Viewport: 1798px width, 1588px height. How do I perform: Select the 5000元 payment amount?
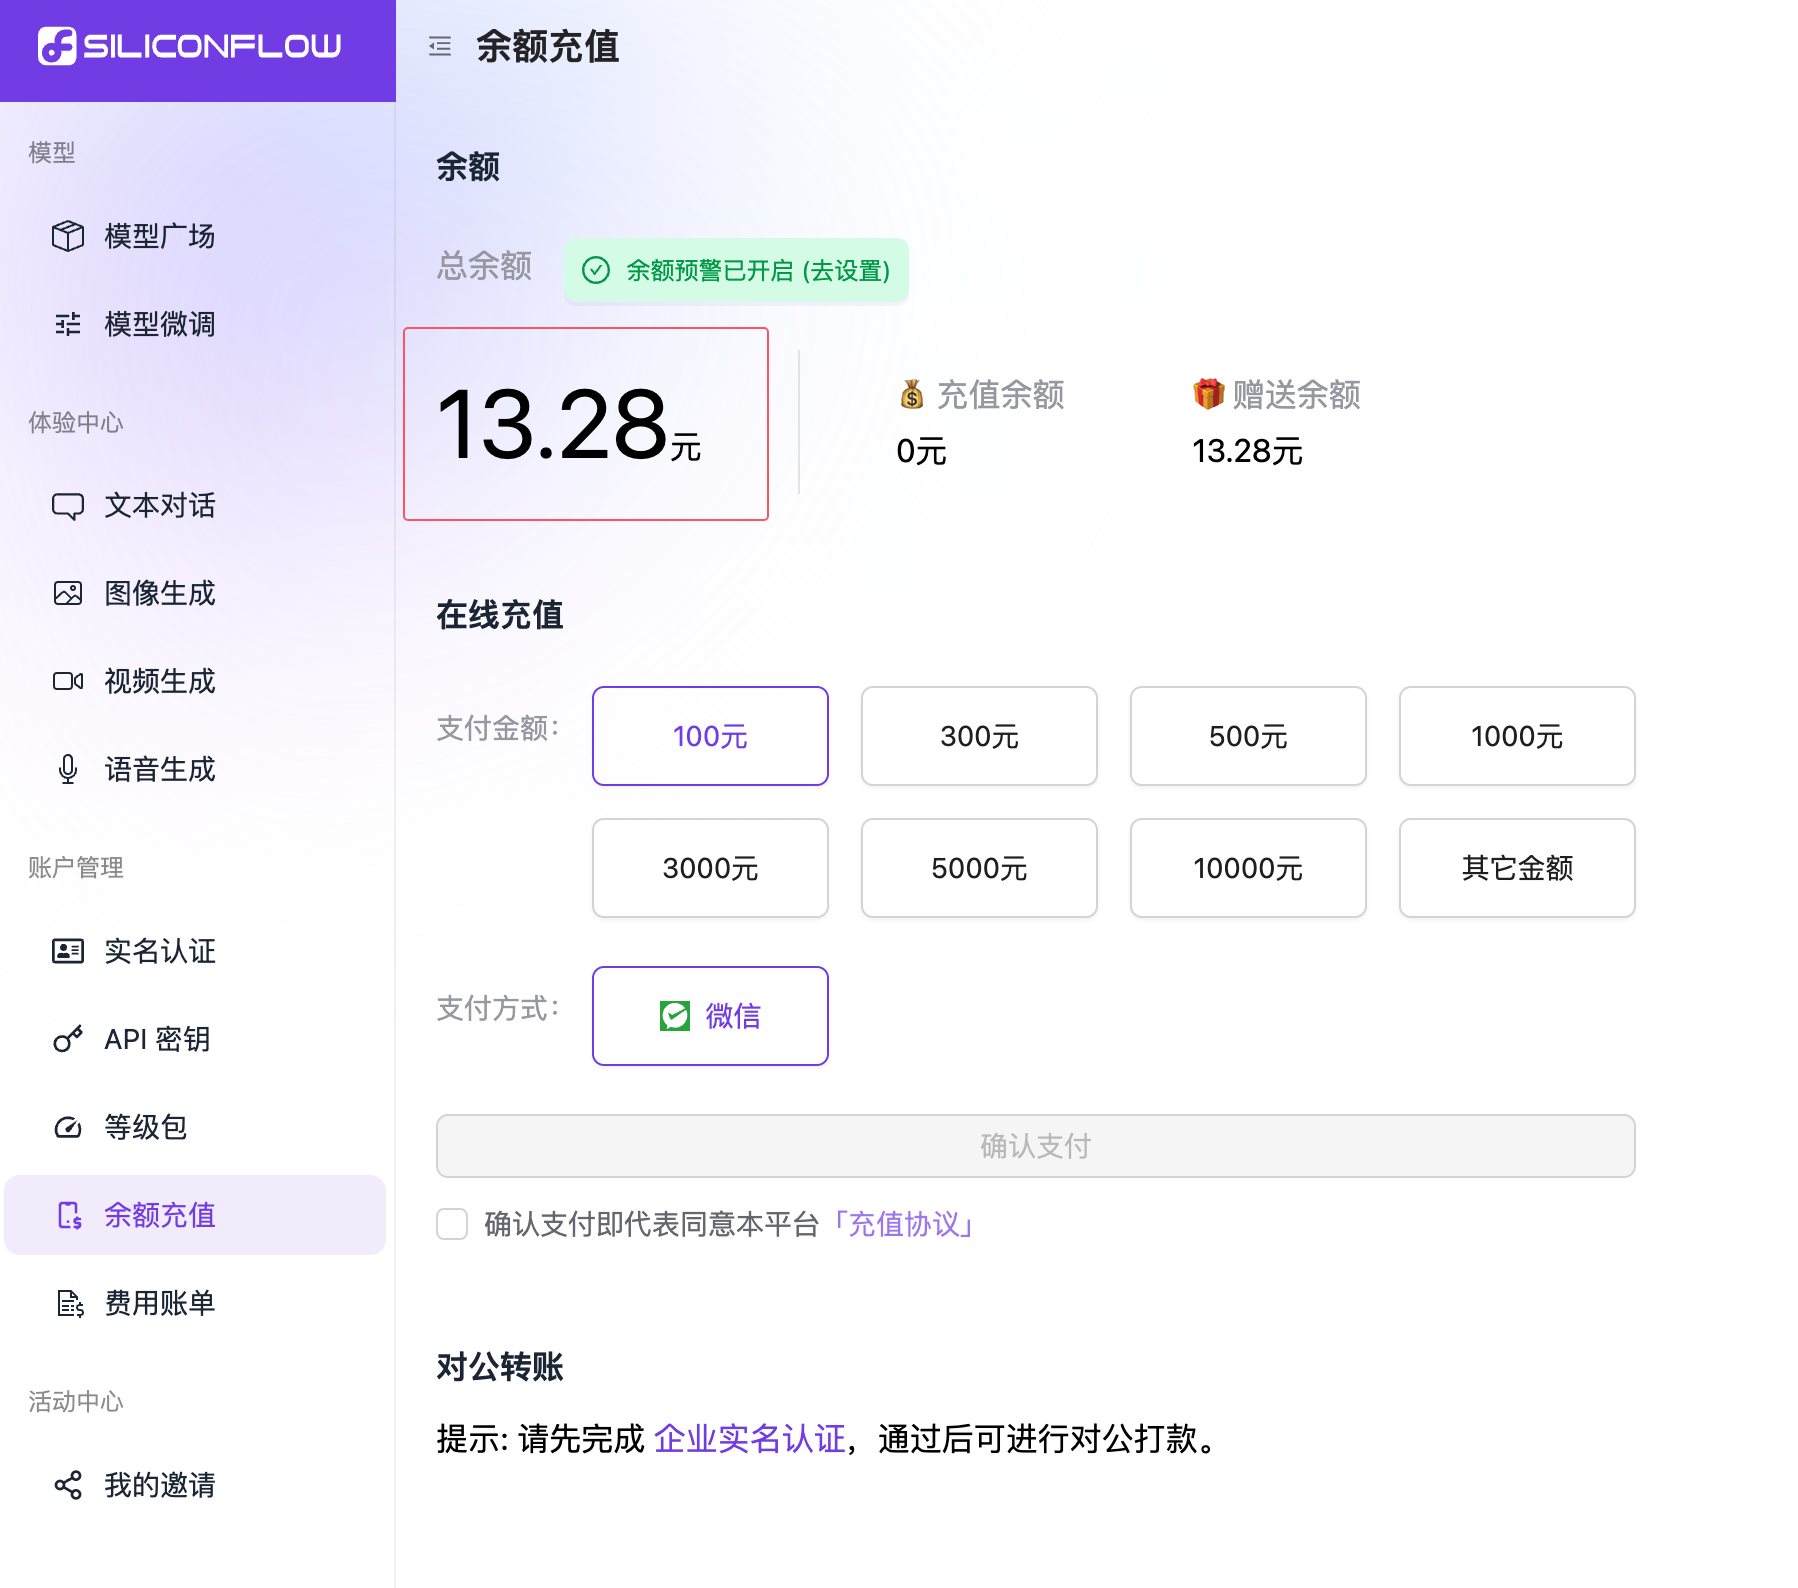pos(978,868)
